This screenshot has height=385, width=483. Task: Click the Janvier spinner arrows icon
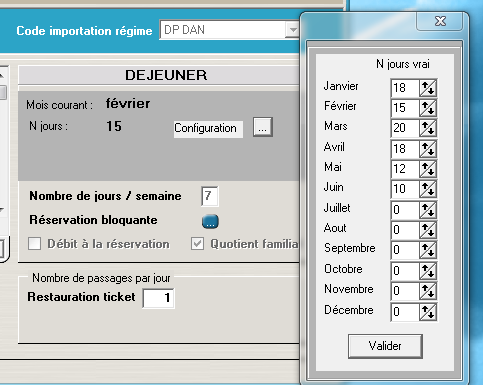coord(428,88)
